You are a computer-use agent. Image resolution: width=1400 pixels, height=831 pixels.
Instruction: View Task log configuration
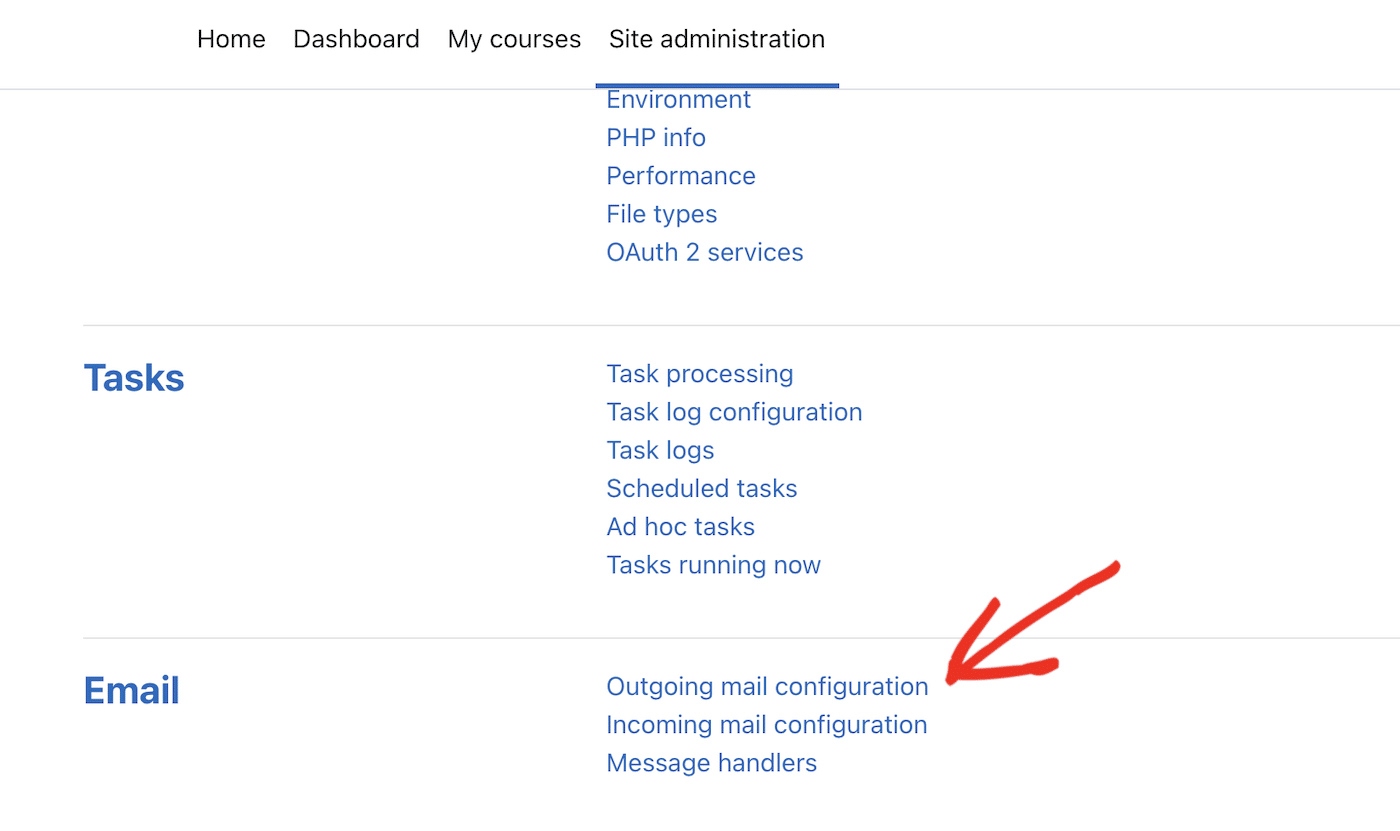coord(734,411)
